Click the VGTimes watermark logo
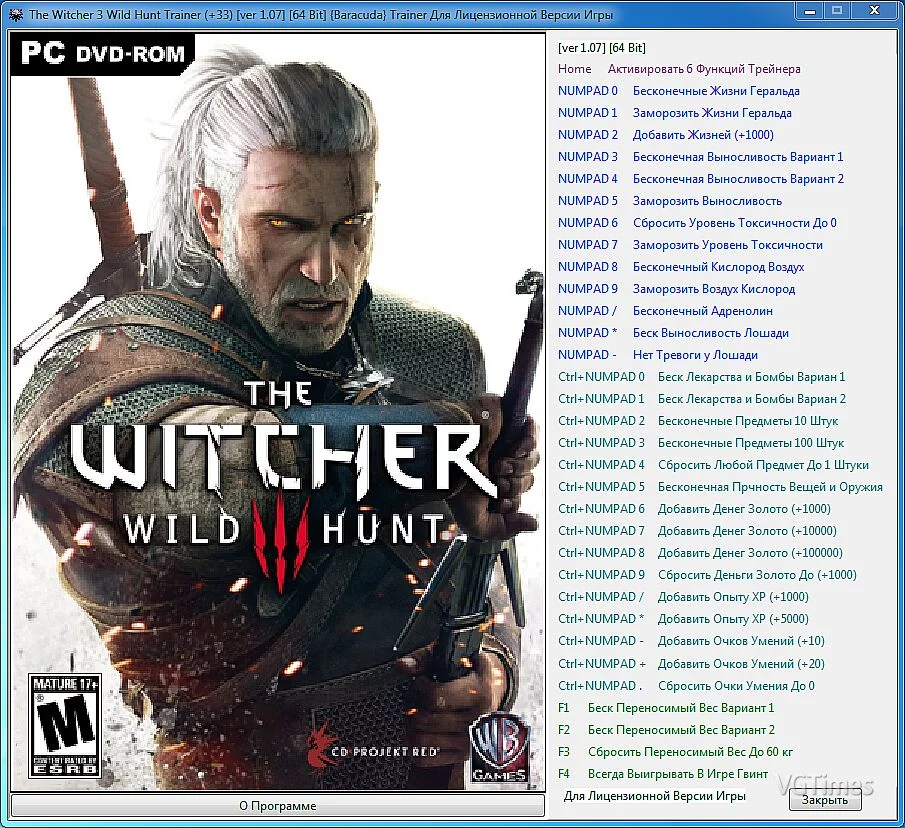The height and width of the screenshot is (828, 905). [x=825, y=785]
